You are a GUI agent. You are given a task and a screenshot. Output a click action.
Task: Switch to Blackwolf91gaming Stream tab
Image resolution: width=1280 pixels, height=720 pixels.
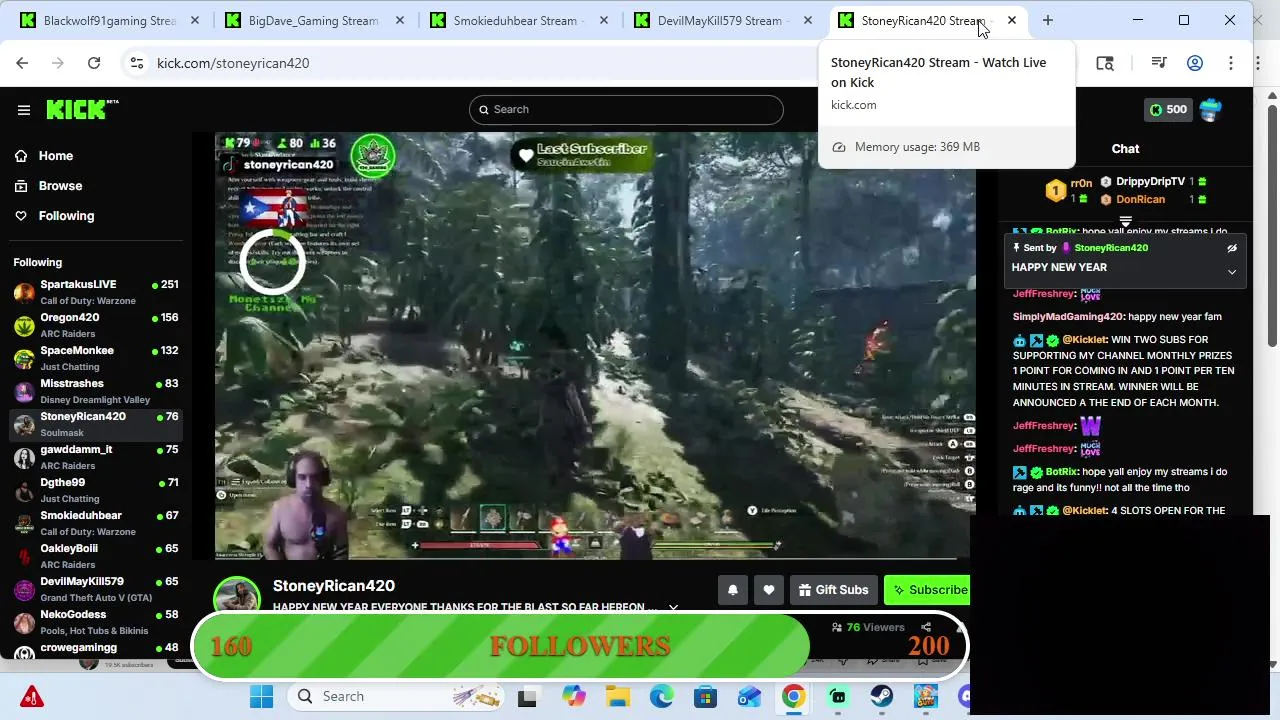[110, 20]
